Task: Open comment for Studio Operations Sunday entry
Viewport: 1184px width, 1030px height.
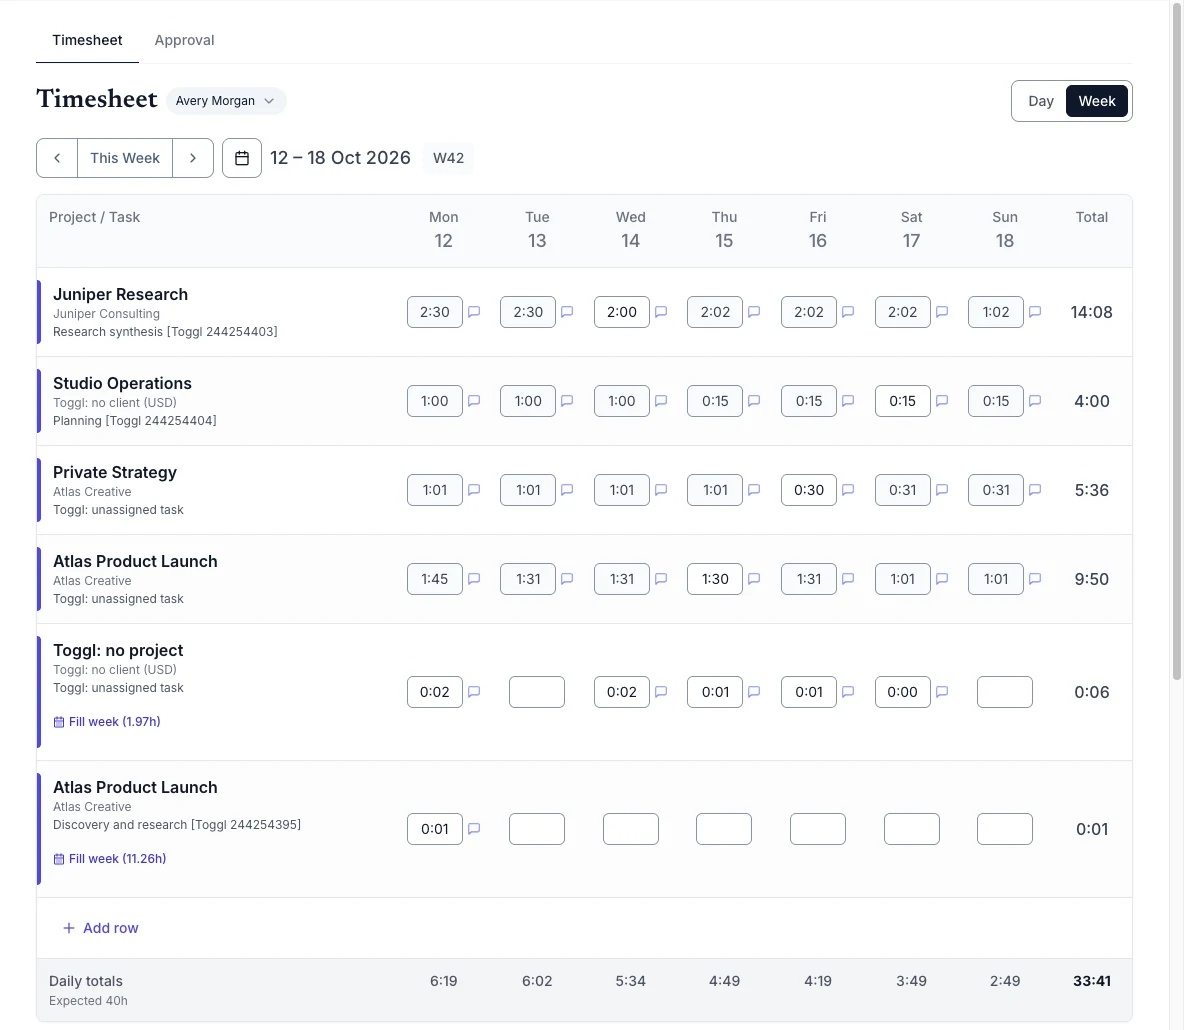Action: click(1035, 401)
